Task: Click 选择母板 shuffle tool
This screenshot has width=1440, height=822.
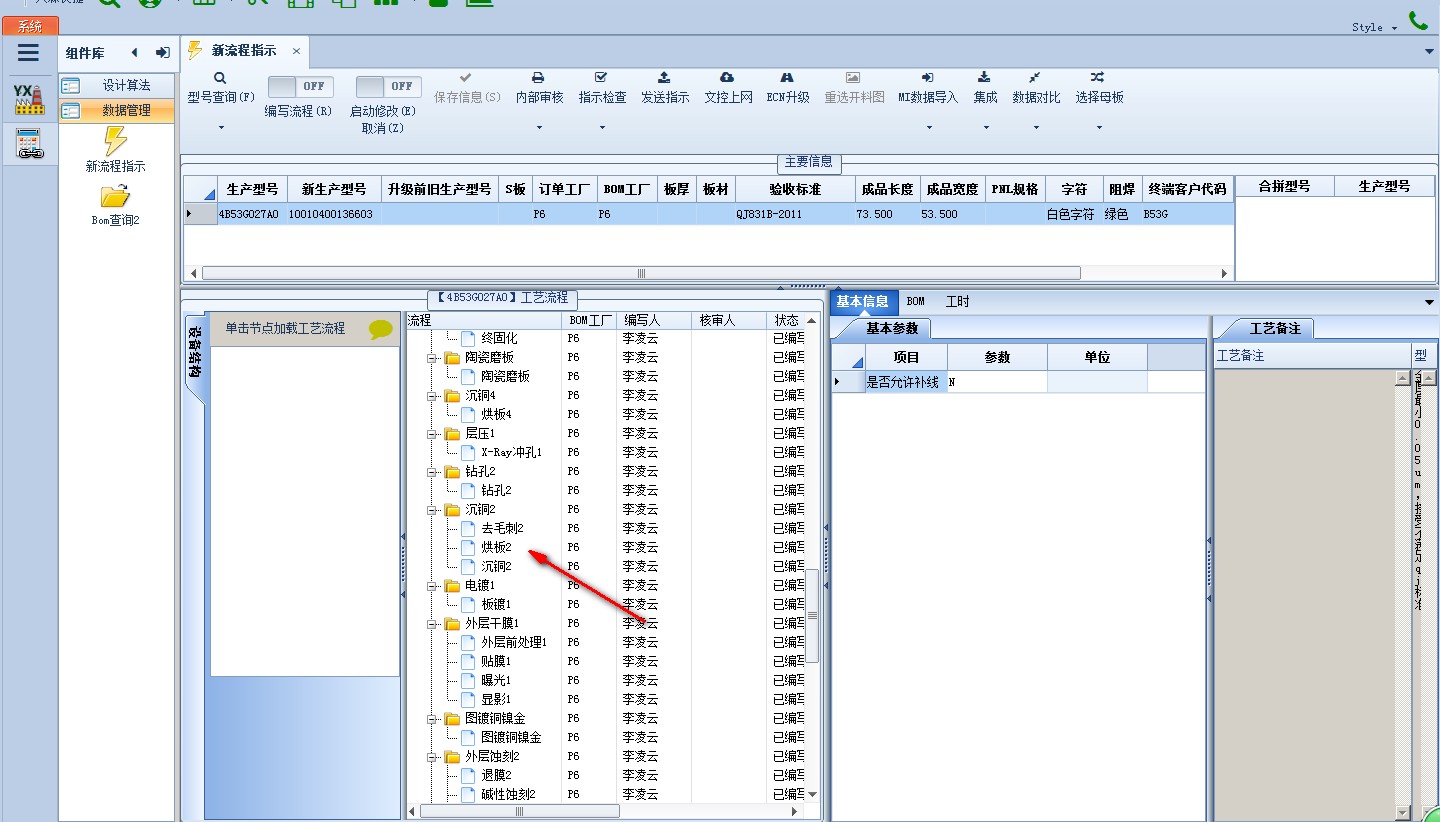Action: coord(1099,88)
